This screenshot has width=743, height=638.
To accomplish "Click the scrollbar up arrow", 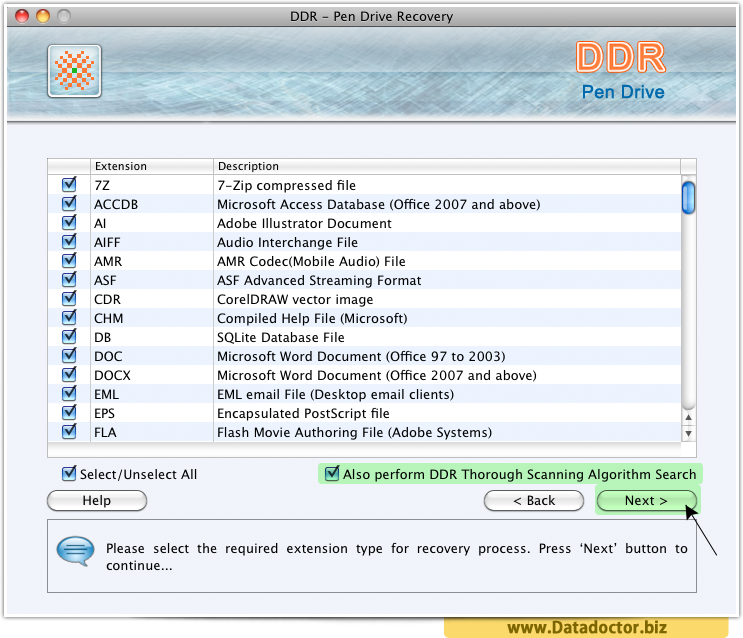I will coord(689,418).
